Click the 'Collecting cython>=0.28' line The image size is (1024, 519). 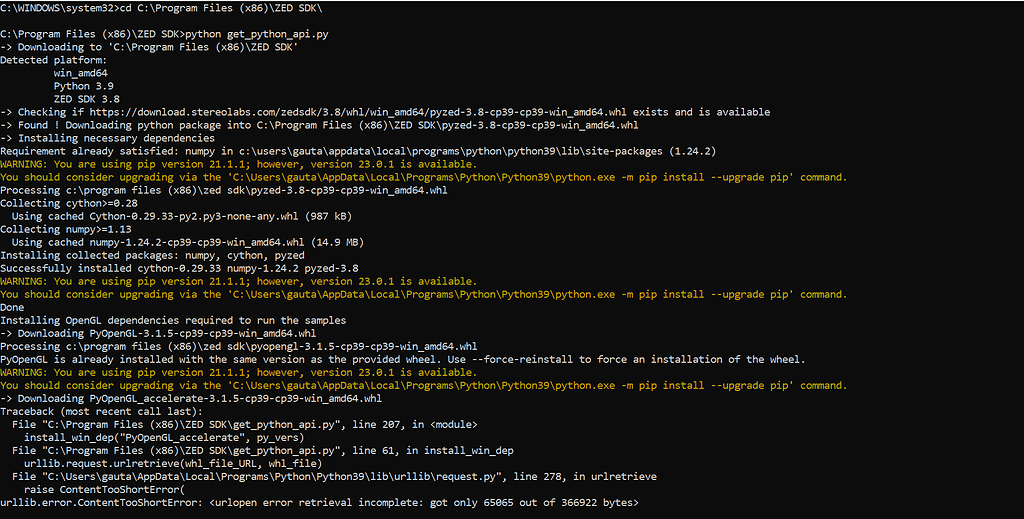tap(69, 204)
